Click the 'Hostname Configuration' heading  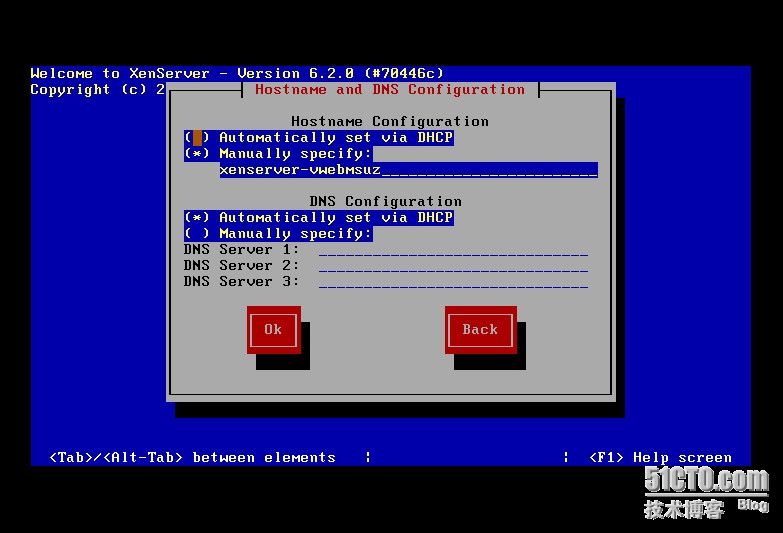390,121
